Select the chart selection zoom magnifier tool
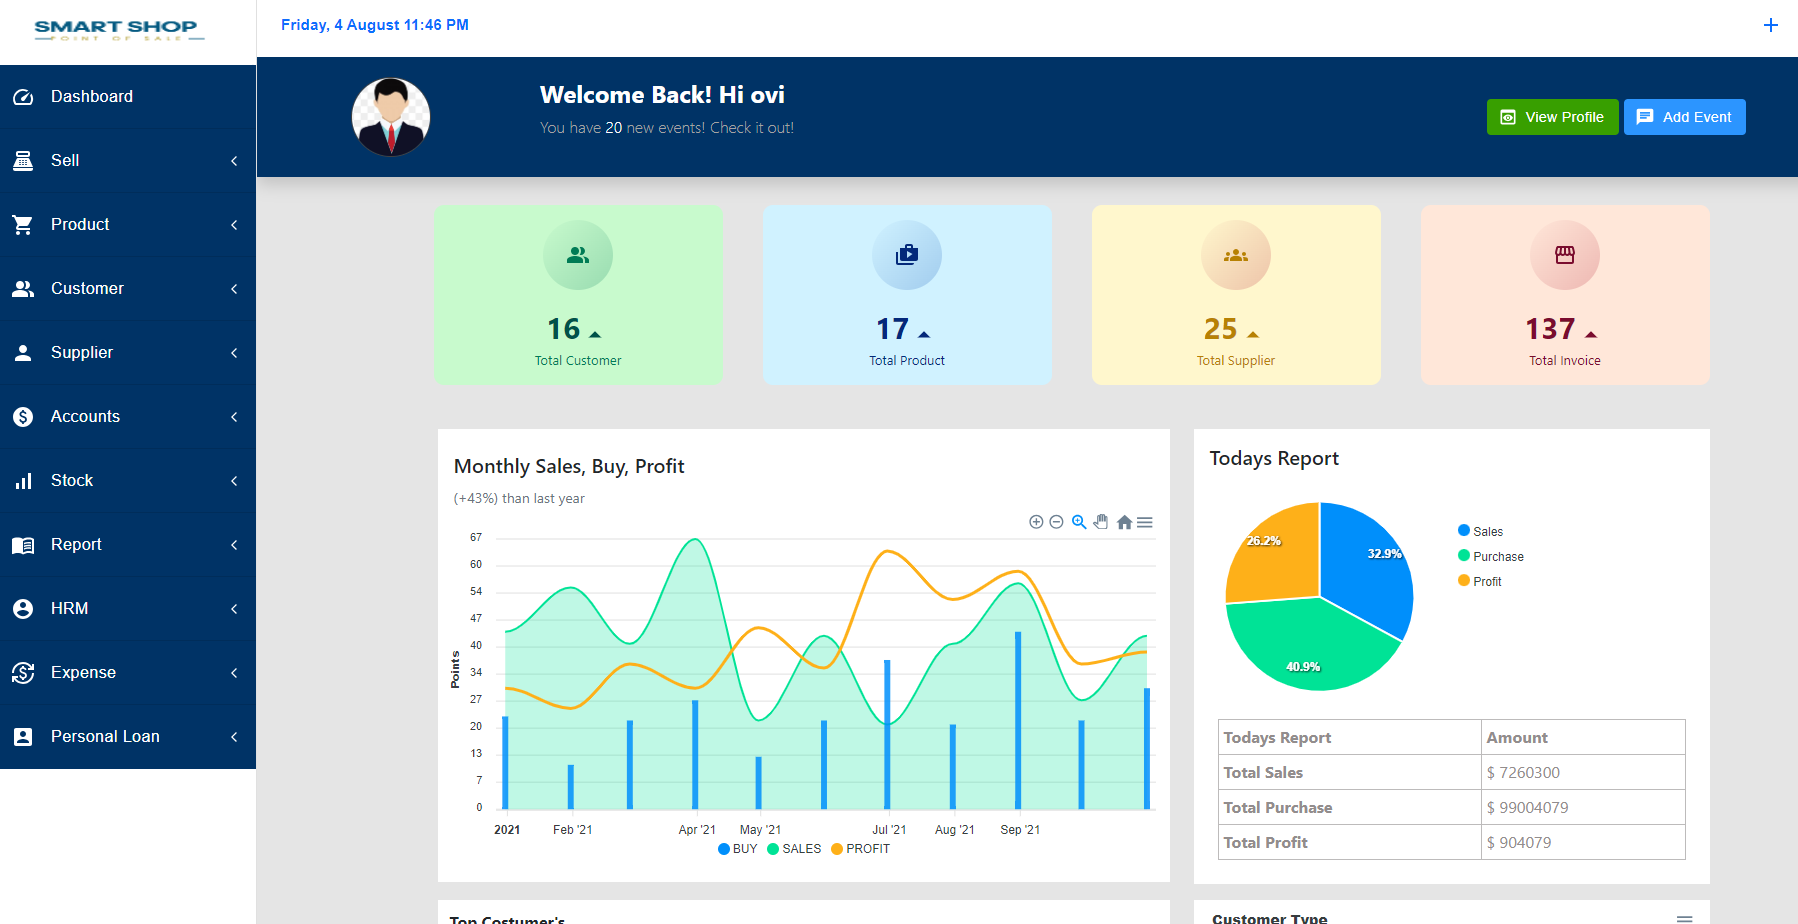 tap(1079, 522)
